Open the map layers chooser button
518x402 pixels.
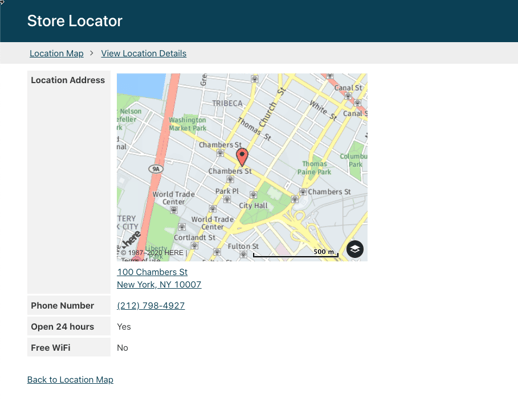coord(355,249)
